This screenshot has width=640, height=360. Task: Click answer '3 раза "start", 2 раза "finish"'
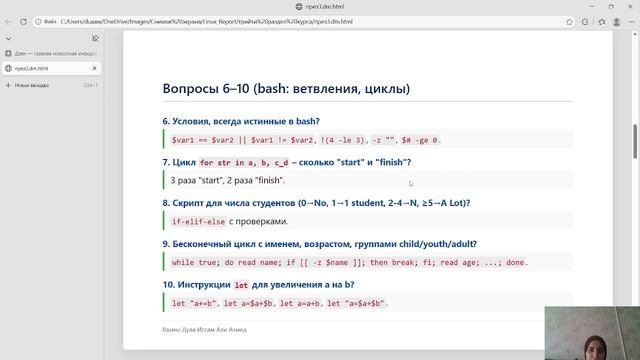point(228,180)
